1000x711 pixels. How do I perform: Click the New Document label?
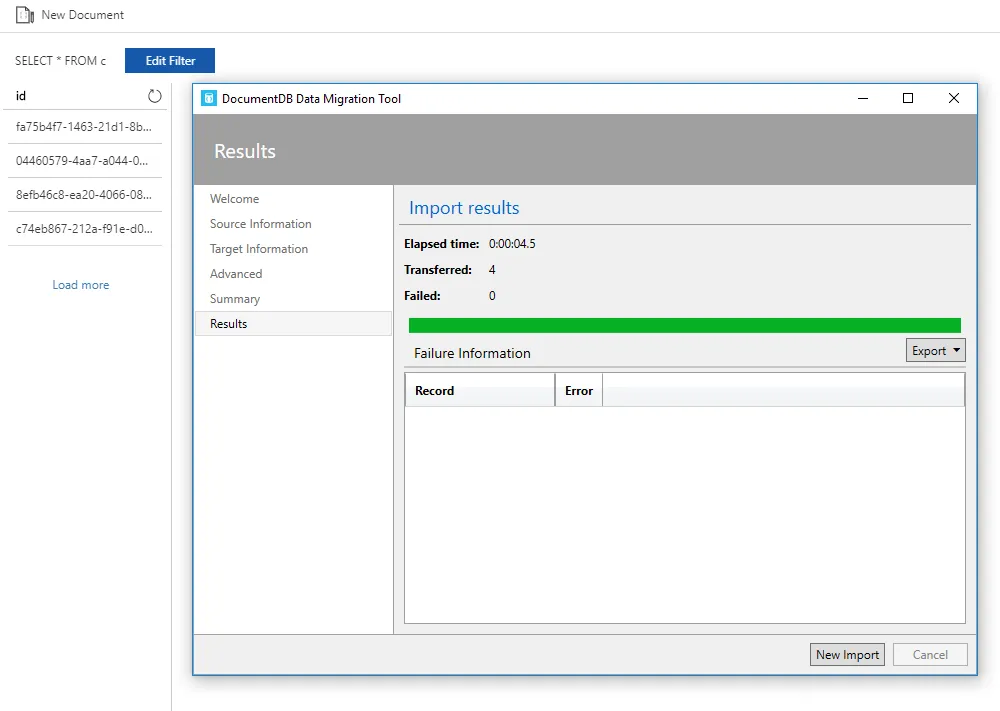pyautogui.click(x=83, y=15)
